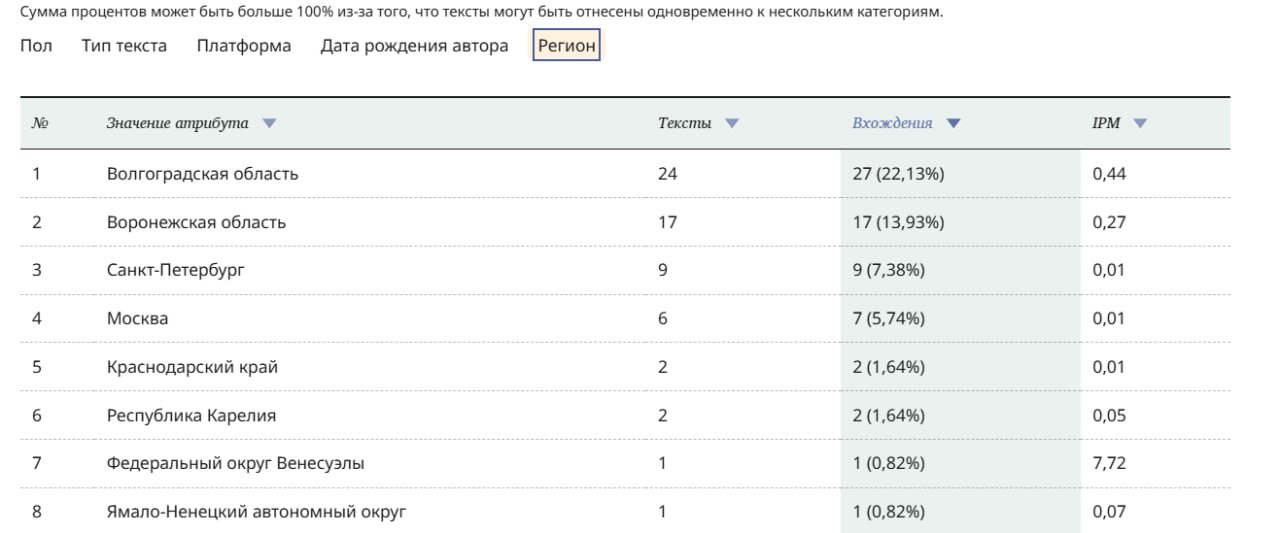Select Ямало-Ненецкий автономный округ row

(x=625, y=511)
